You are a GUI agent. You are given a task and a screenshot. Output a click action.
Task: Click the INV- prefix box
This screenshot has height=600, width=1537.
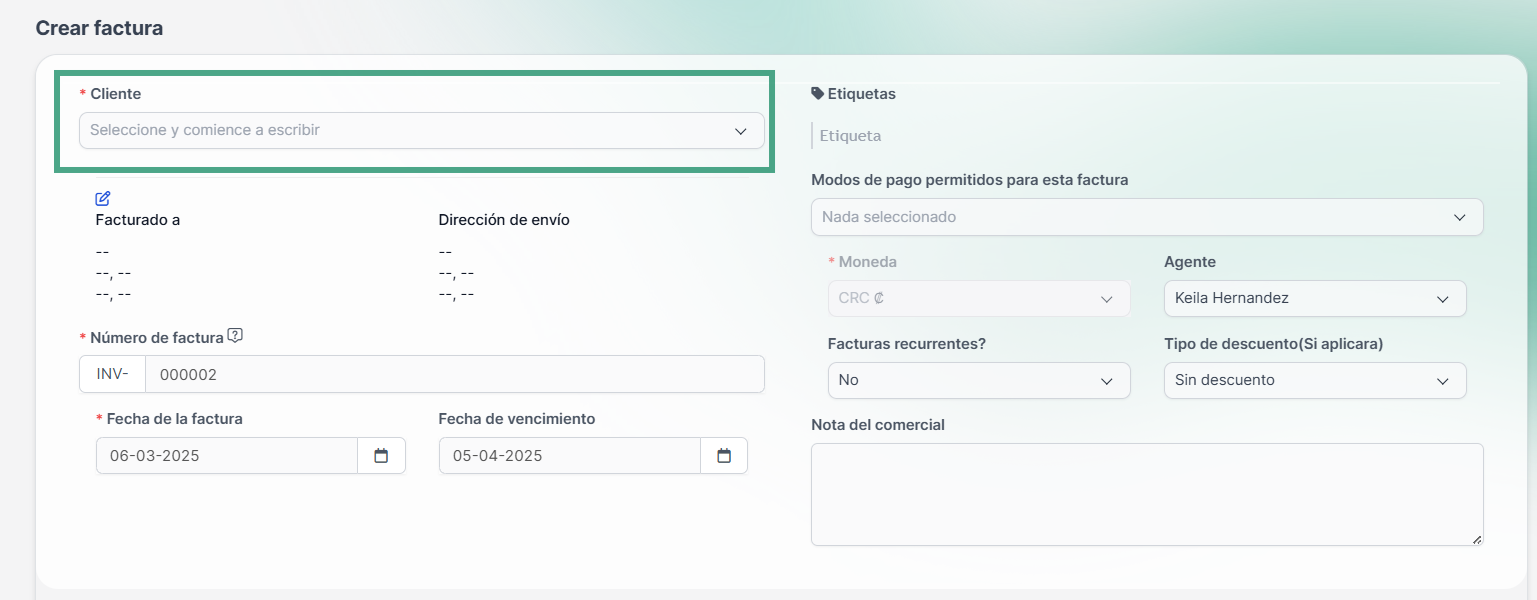(x=113, y=375)
